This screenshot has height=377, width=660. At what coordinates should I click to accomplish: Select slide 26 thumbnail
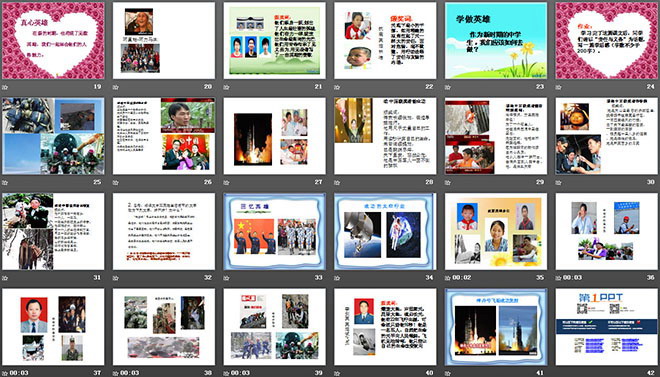click(x=164, y=136)
